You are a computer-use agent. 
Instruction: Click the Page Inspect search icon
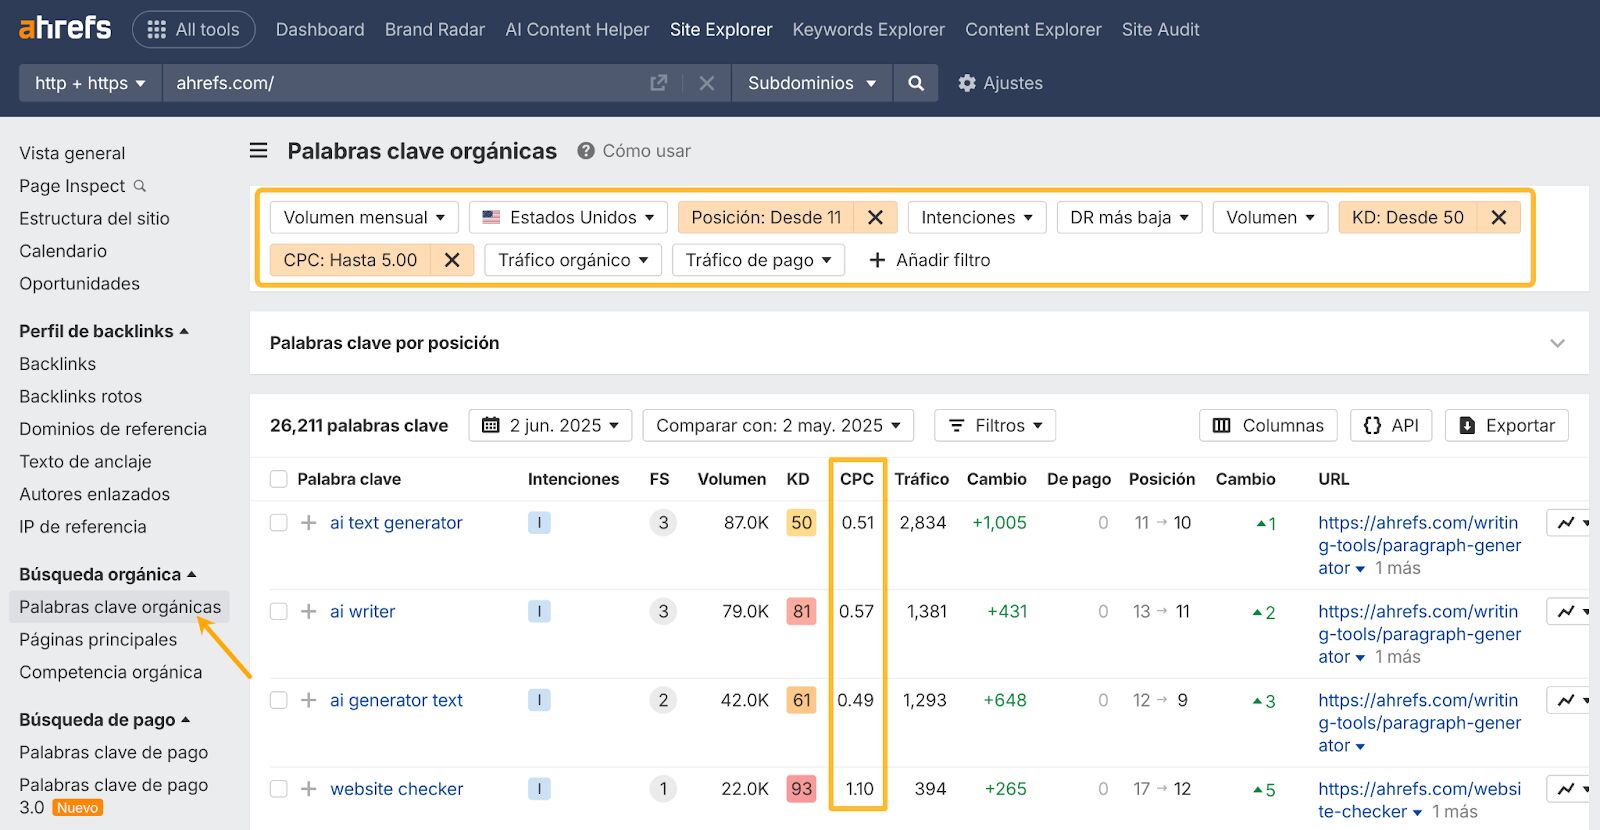pos(140,186)
